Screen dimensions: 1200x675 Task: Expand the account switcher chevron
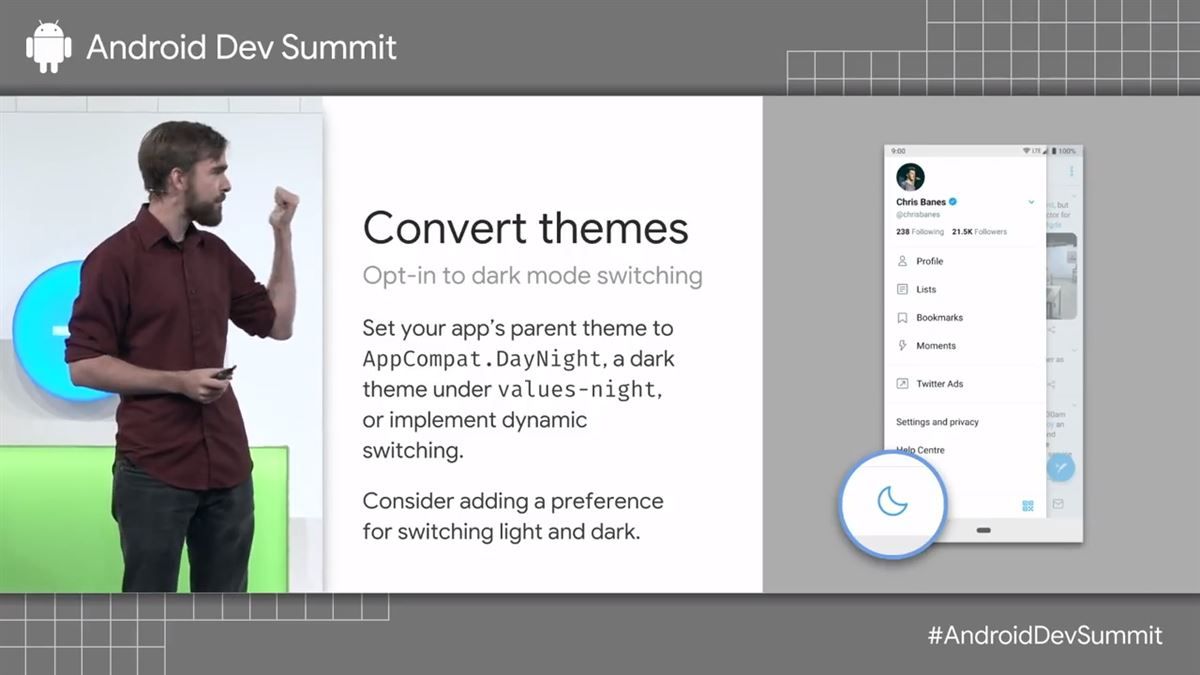[1031, 202]
